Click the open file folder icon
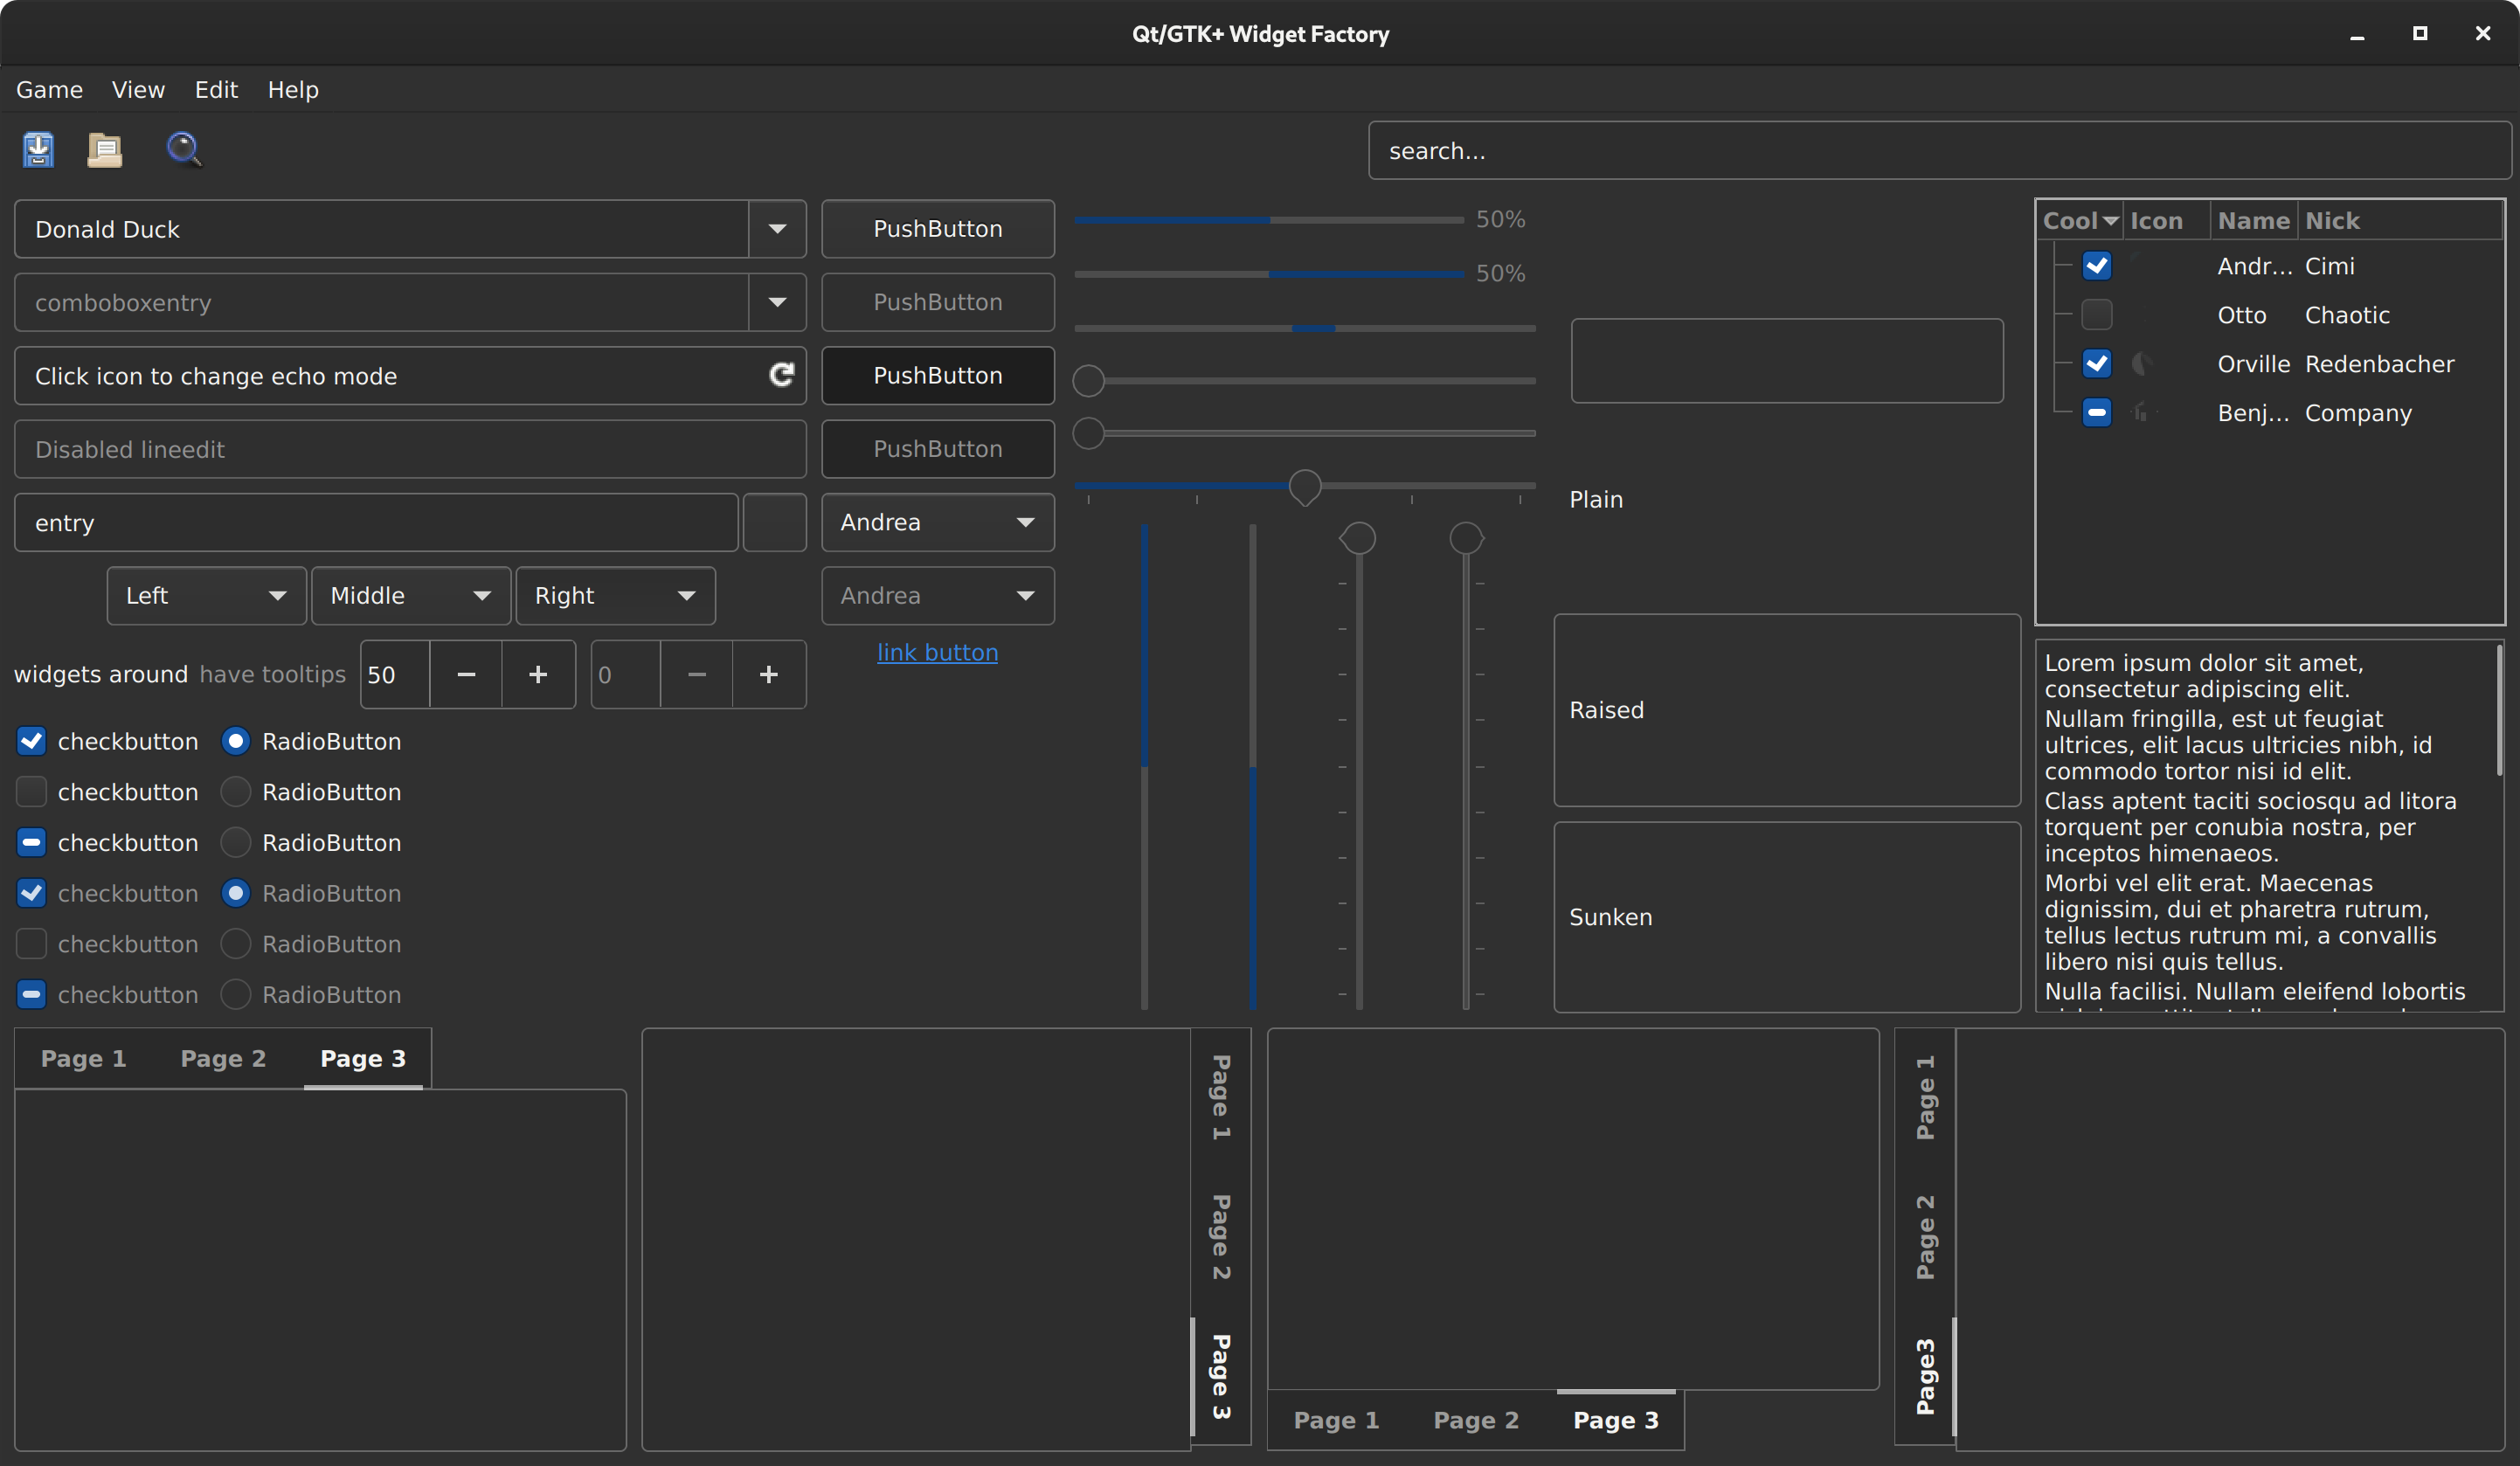This screenshot has width=2520, height=1466. click(x=107, y=150)
